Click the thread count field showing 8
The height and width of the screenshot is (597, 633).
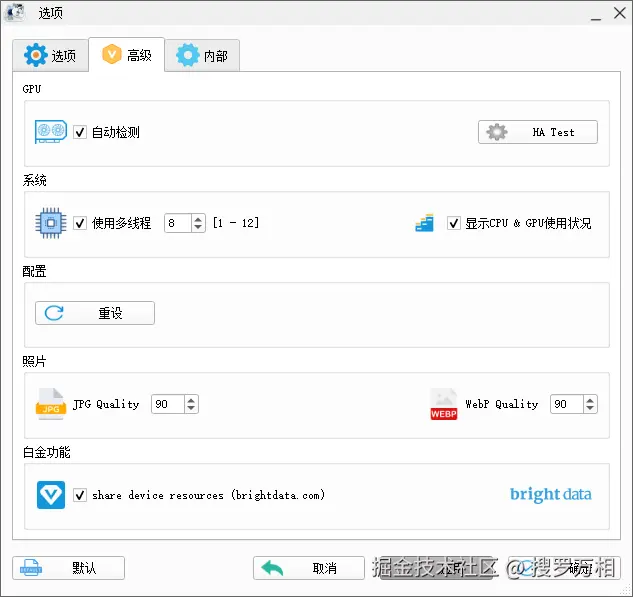[x=178, y=223]
